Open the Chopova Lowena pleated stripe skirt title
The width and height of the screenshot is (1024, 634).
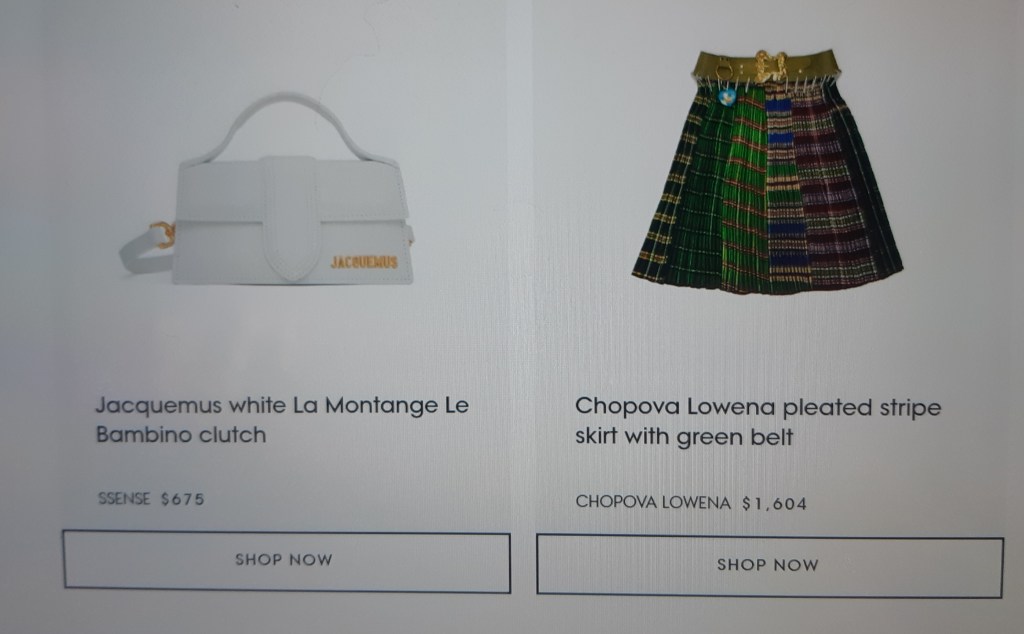click(x=758, y=422)
